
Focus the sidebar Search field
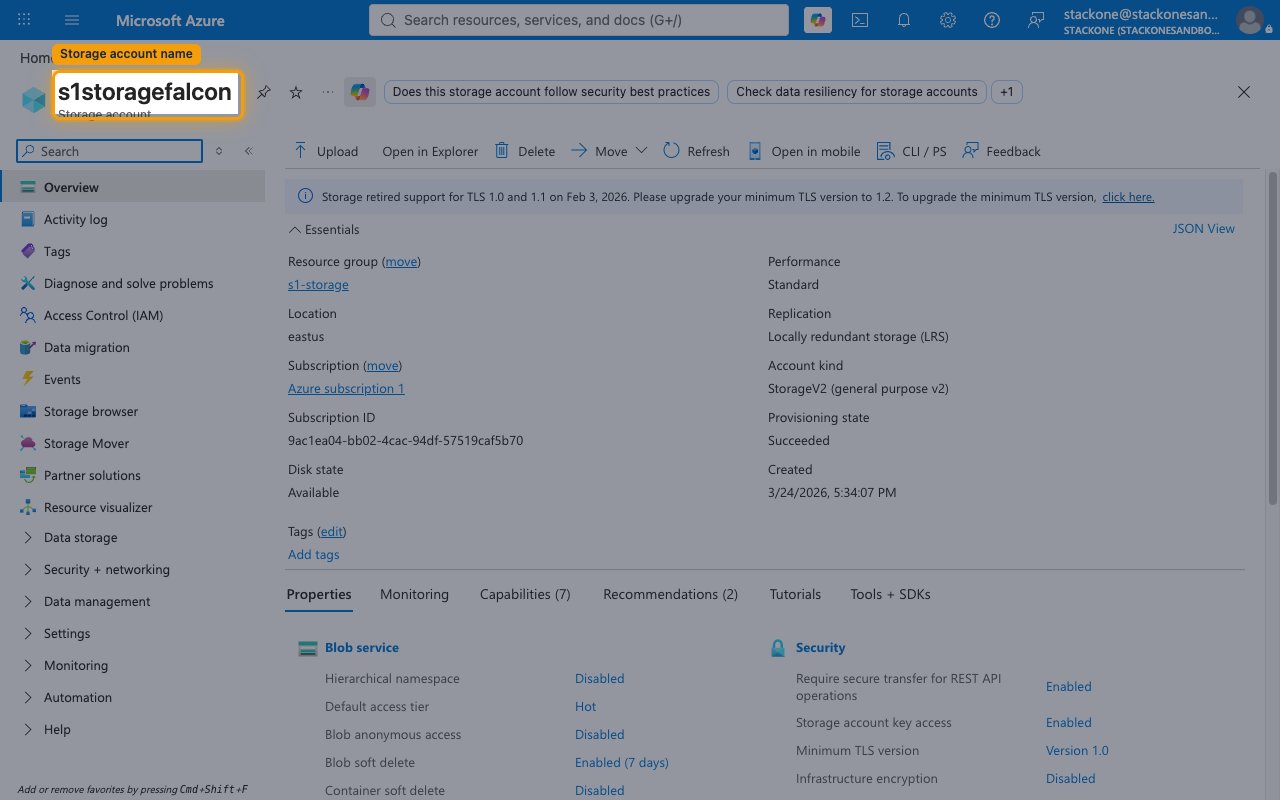point(110,151)
